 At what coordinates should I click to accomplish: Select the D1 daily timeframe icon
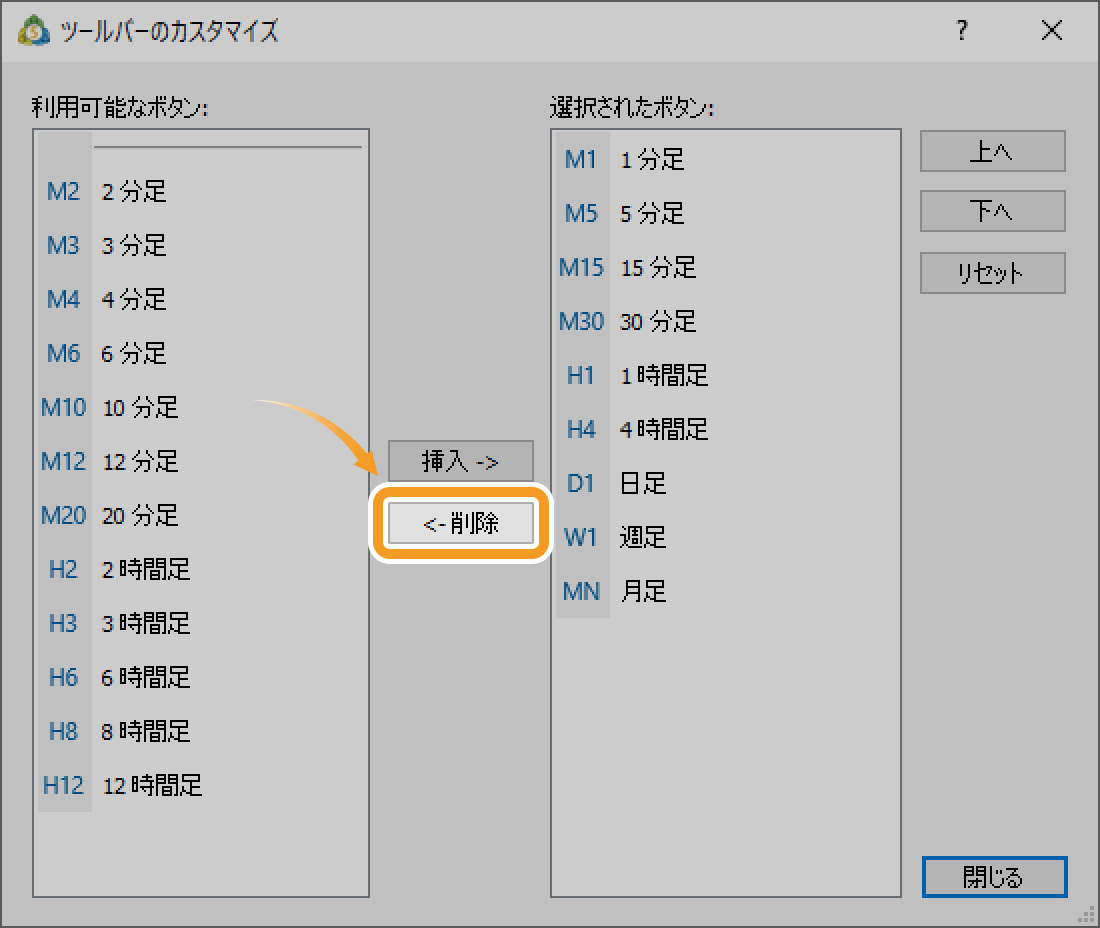click(581, 483)
